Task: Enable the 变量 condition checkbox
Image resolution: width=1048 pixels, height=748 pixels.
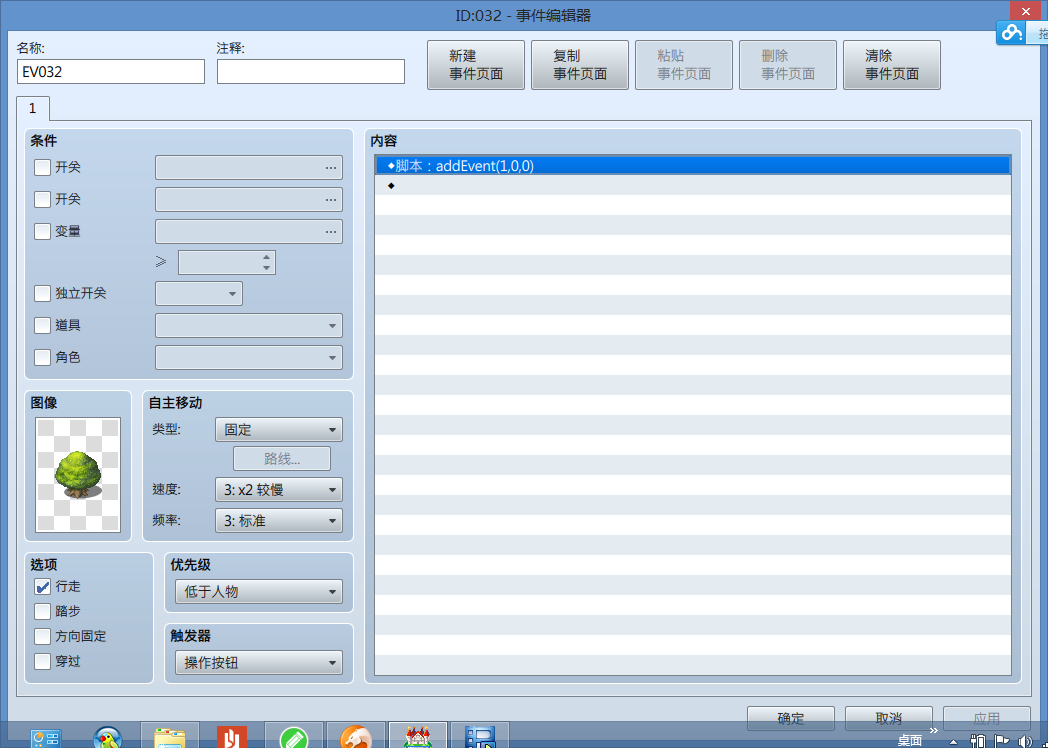Action: (x=42, y=231)
